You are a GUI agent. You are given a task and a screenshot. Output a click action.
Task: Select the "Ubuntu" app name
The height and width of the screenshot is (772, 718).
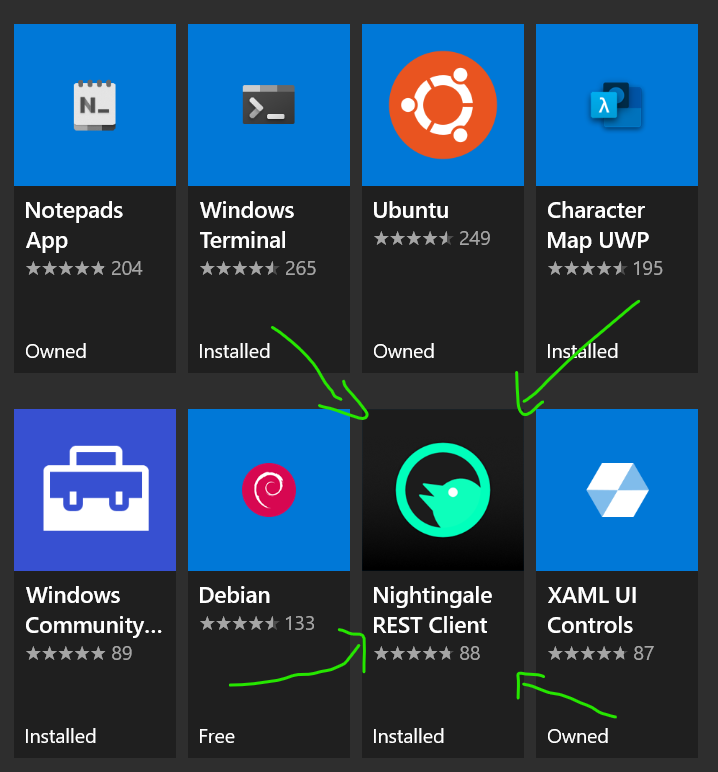pyautogui.click(x=411, y=210)
